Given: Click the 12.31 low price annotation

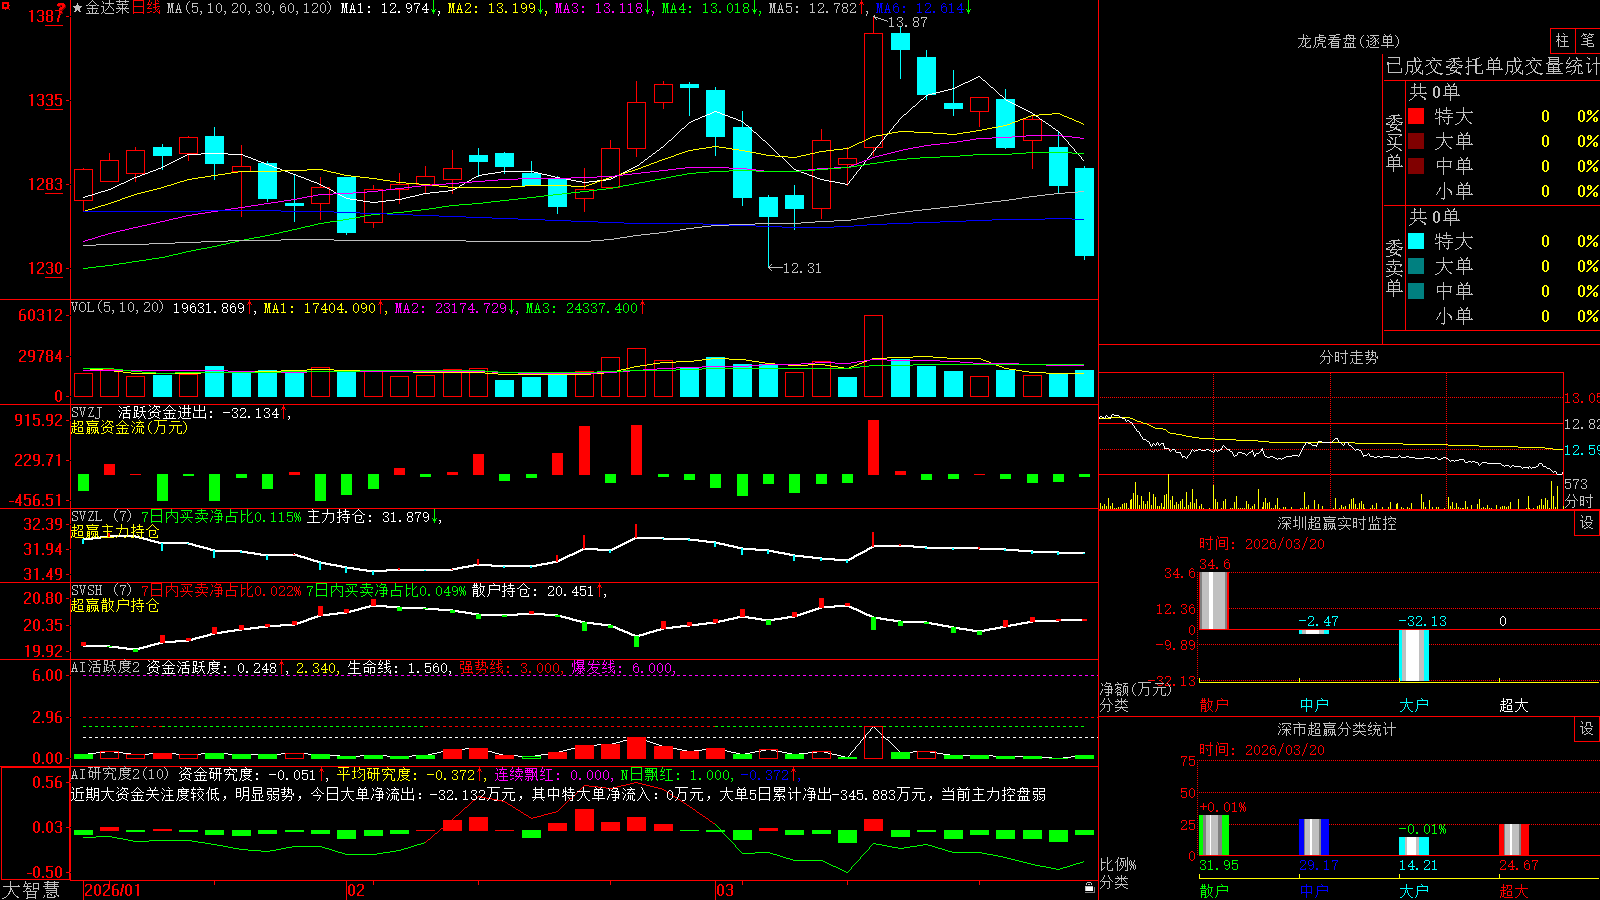Looking at the screenshot, I should [801, 268].
